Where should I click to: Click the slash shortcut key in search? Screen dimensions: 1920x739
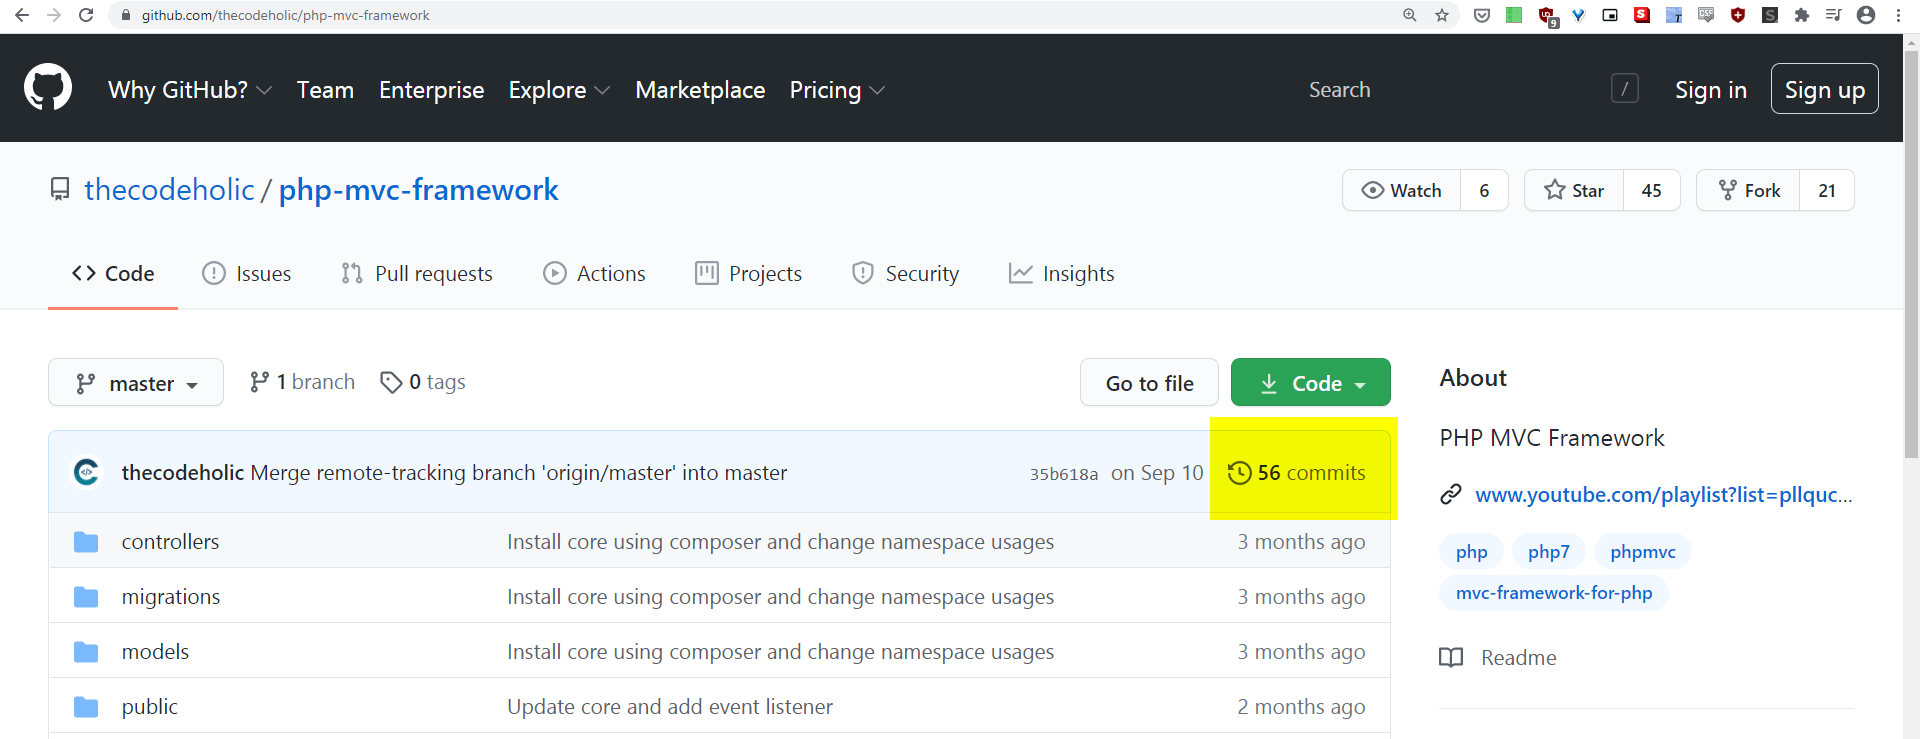(x=1625, y=89)
